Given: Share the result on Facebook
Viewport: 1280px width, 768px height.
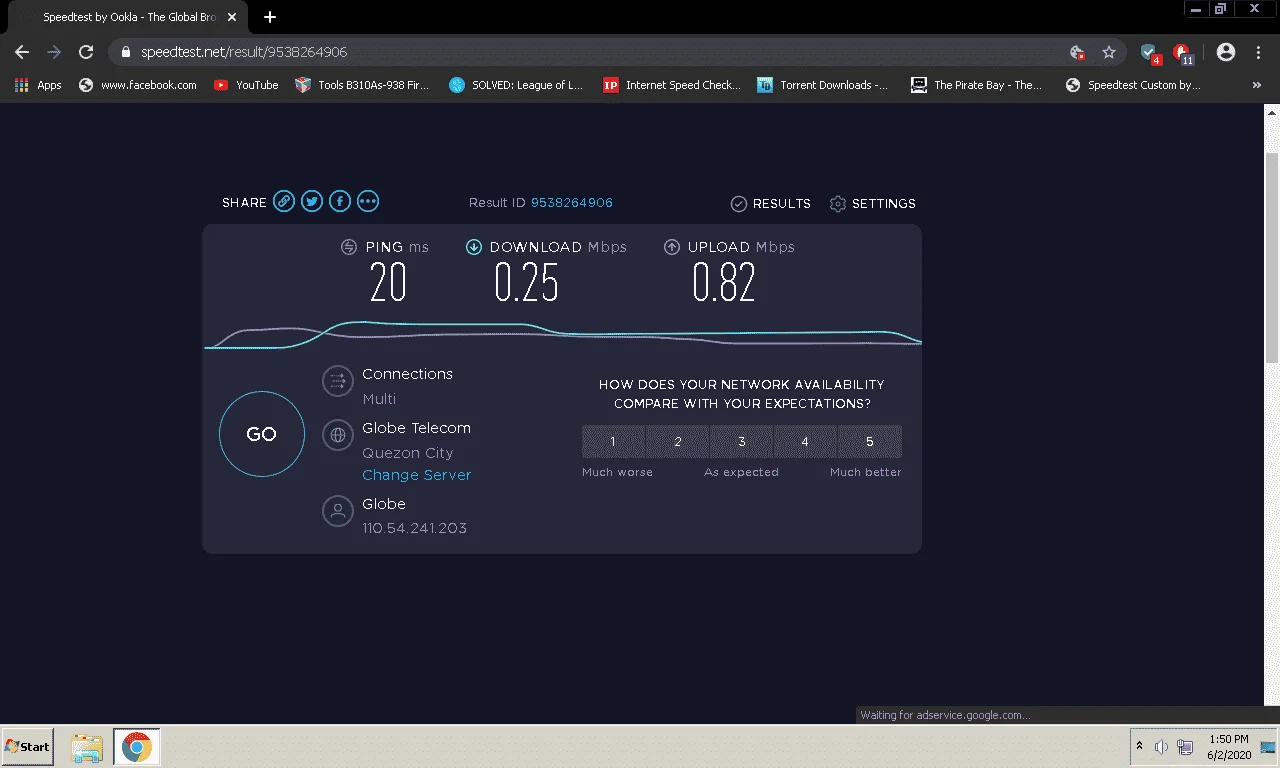Looking at the screenshot, I should coord(340,202).
